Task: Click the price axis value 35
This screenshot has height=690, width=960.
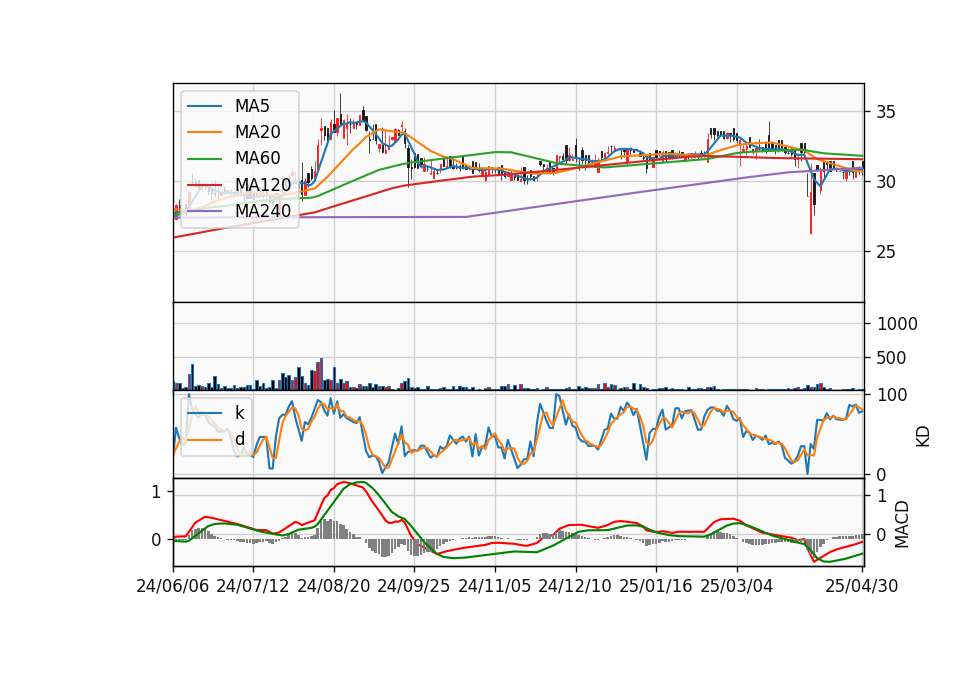Action: [886, 112]
